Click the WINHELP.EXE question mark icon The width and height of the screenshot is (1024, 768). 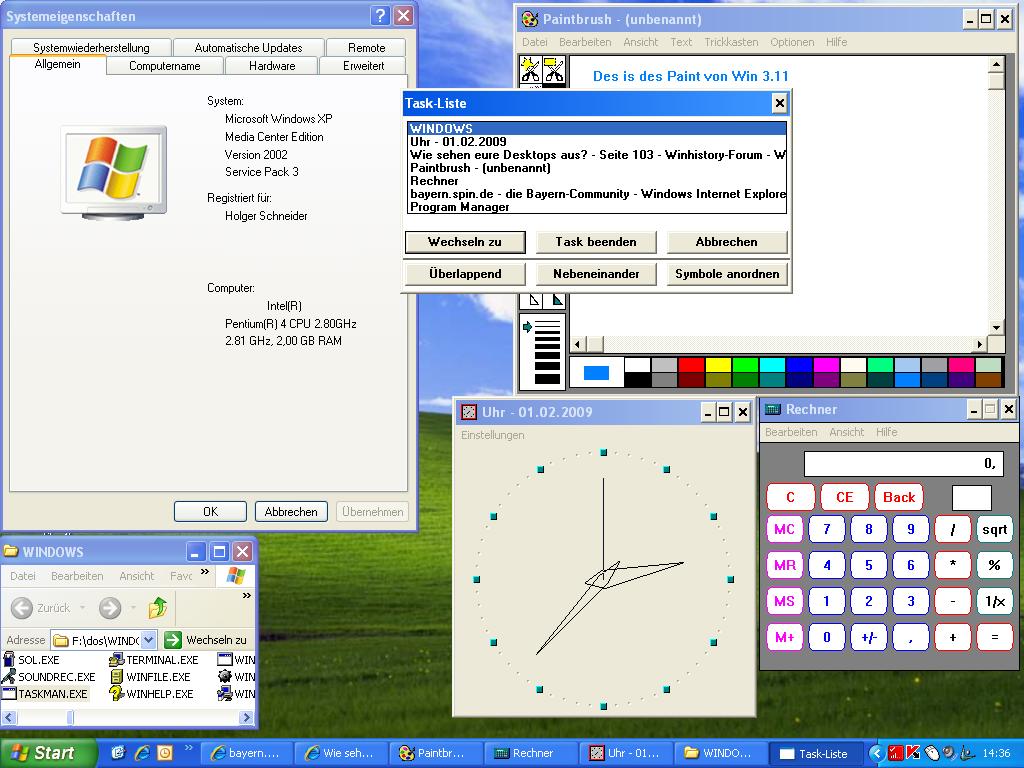[x=117, y=694]
